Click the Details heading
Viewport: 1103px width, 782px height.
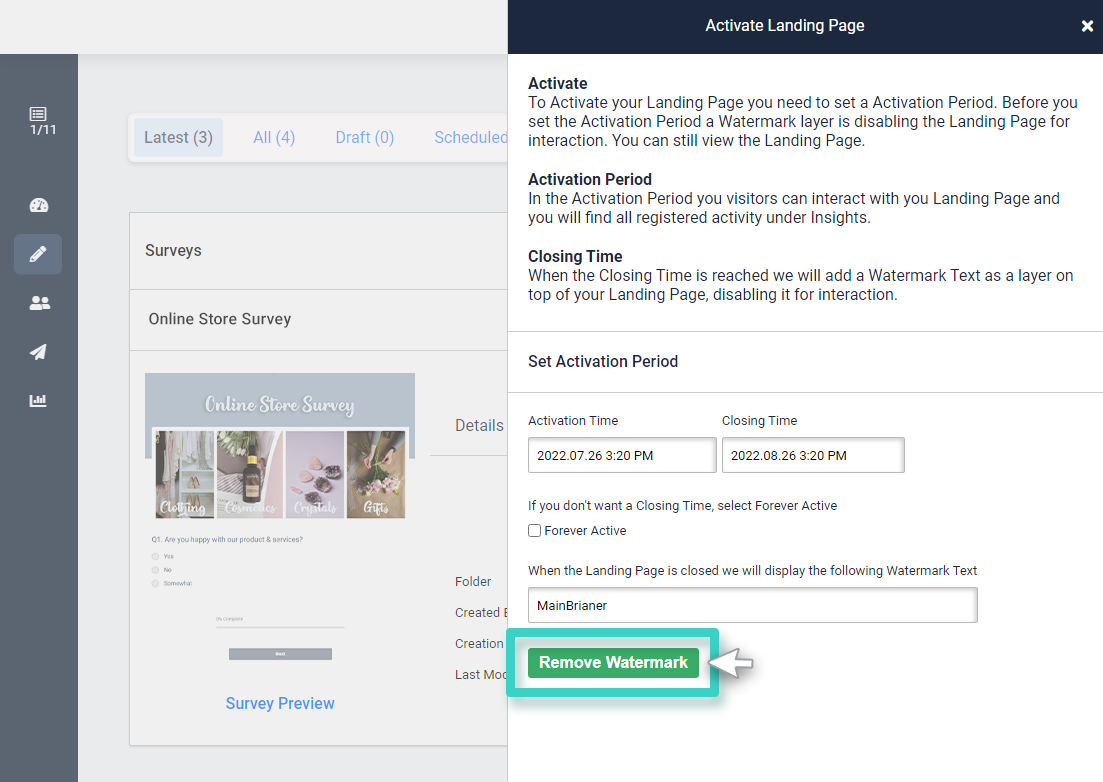pyautogui.click(x=479, y=425)
